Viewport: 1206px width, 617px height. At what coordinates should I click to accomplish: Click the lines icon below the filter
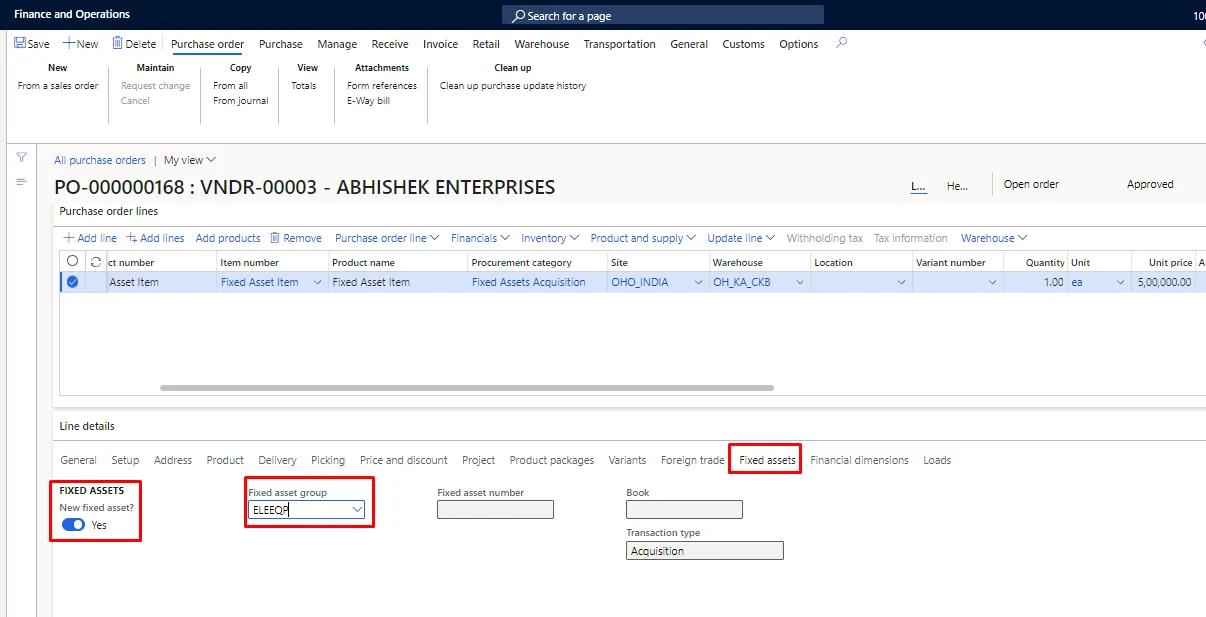21,181
